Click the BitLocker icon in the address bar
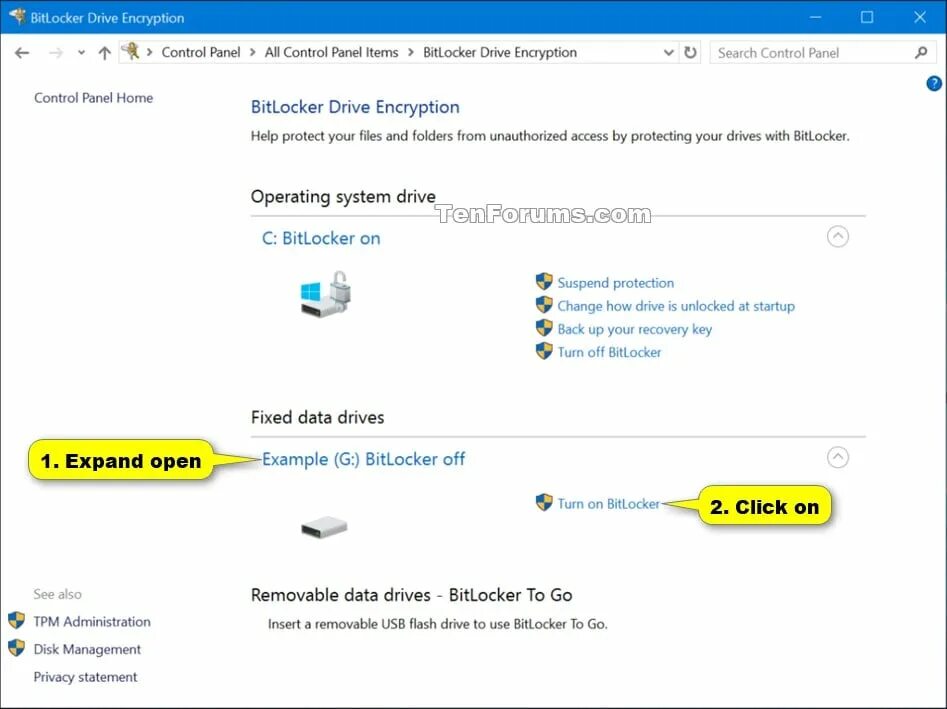Viewport: 947px width, 709px height. click(131, 52)
